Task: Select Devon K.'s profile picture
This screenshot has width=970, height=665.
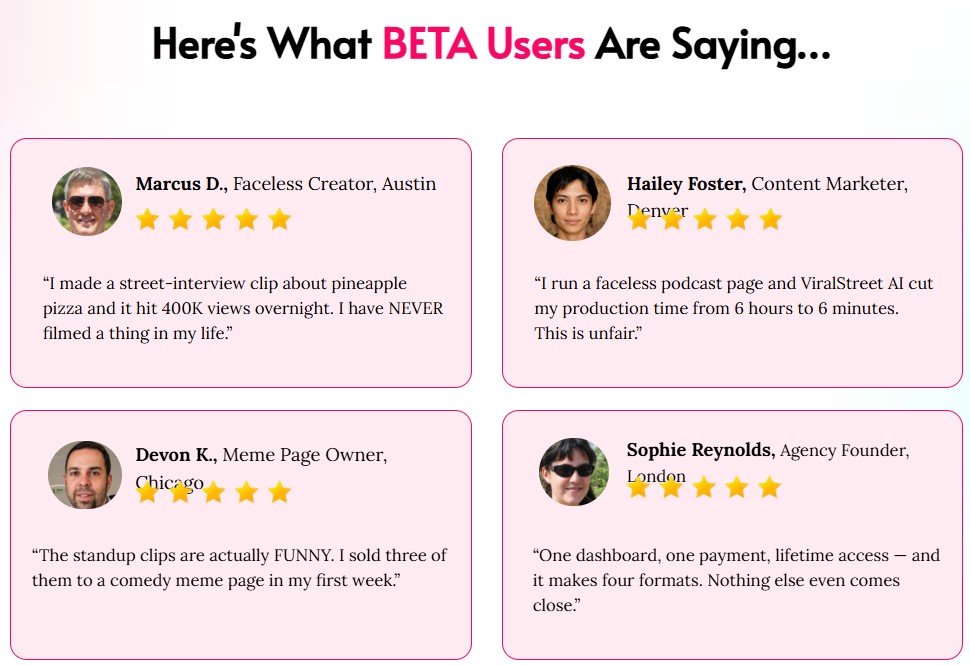Action: pyautogui.click(x=85, y=474)
